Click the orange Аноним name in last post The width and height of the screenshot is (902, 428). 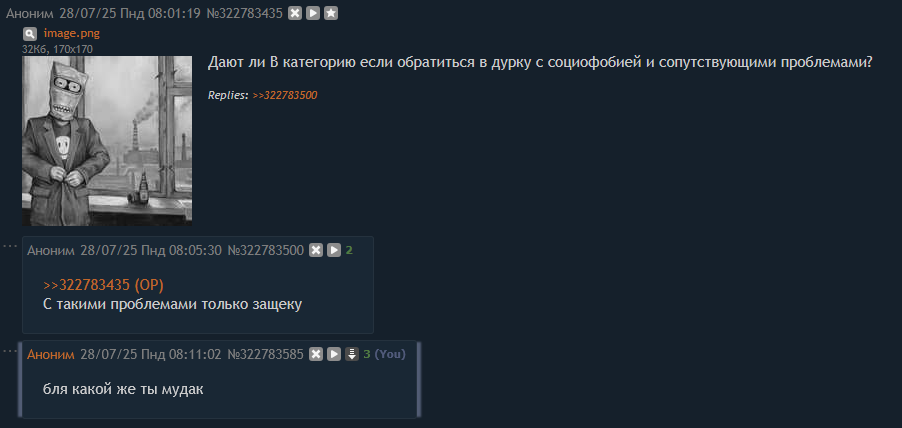coord(51,354)
